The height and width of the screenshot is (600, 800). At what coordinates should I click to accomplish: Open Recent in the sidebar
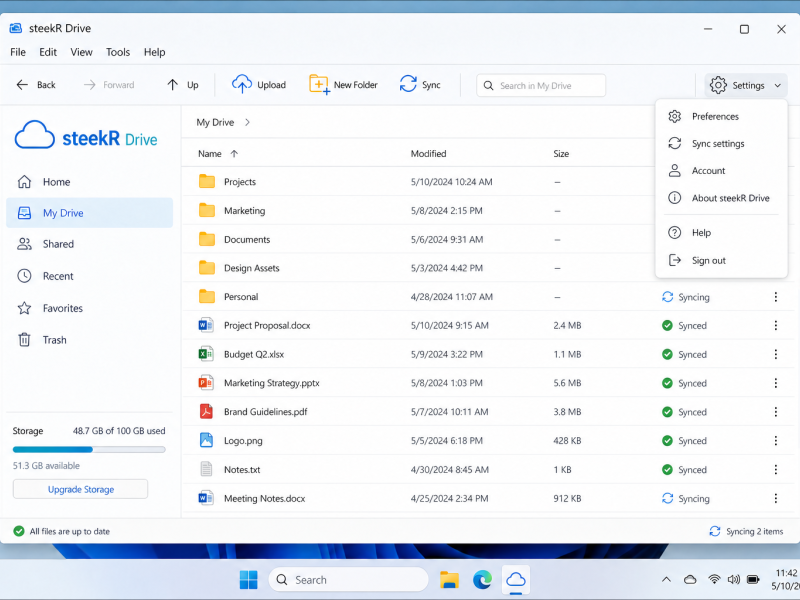coord(90,276)
